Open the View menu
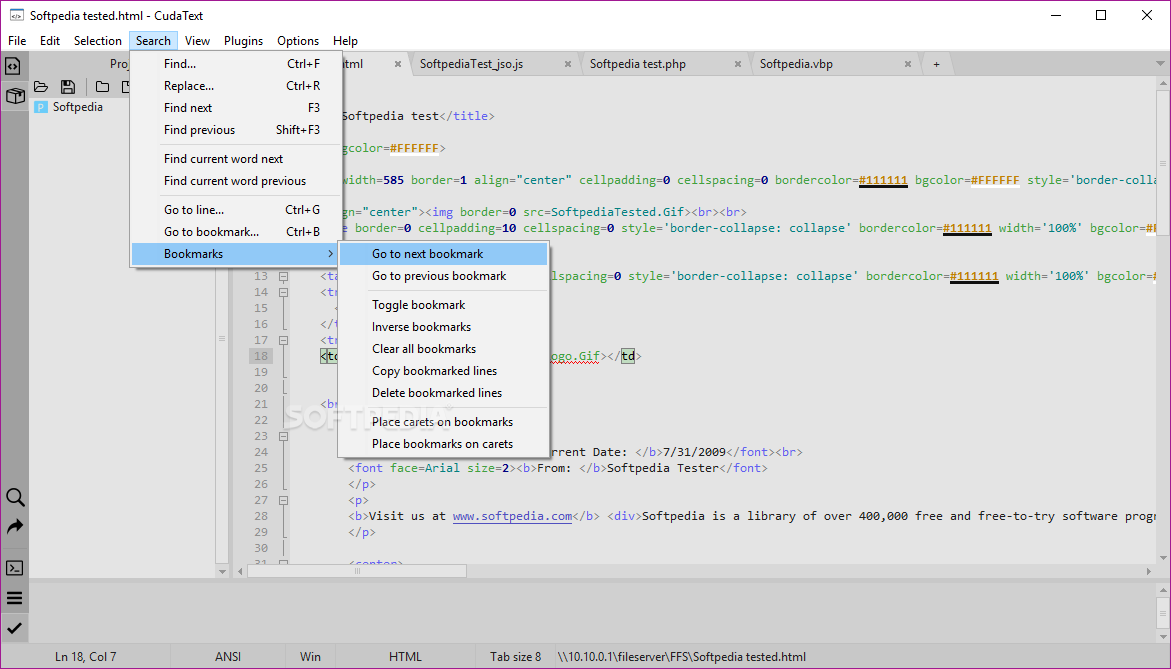The width and height of the screenshot is (1171, 669). click(x=197, y=40)
